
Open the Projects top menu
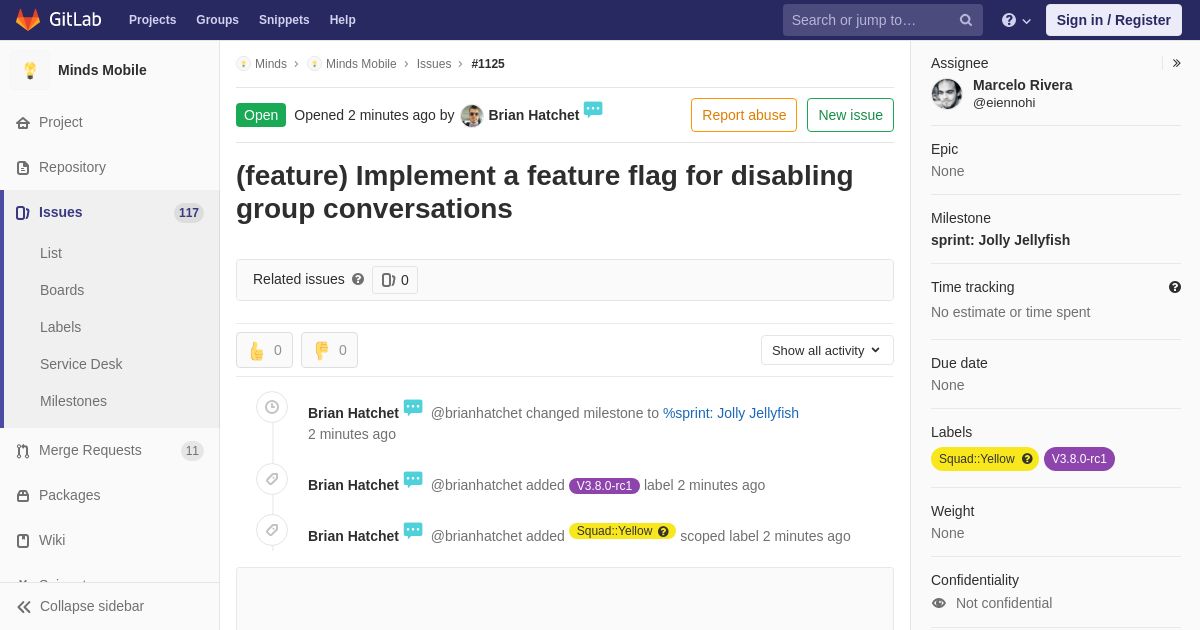152,20
